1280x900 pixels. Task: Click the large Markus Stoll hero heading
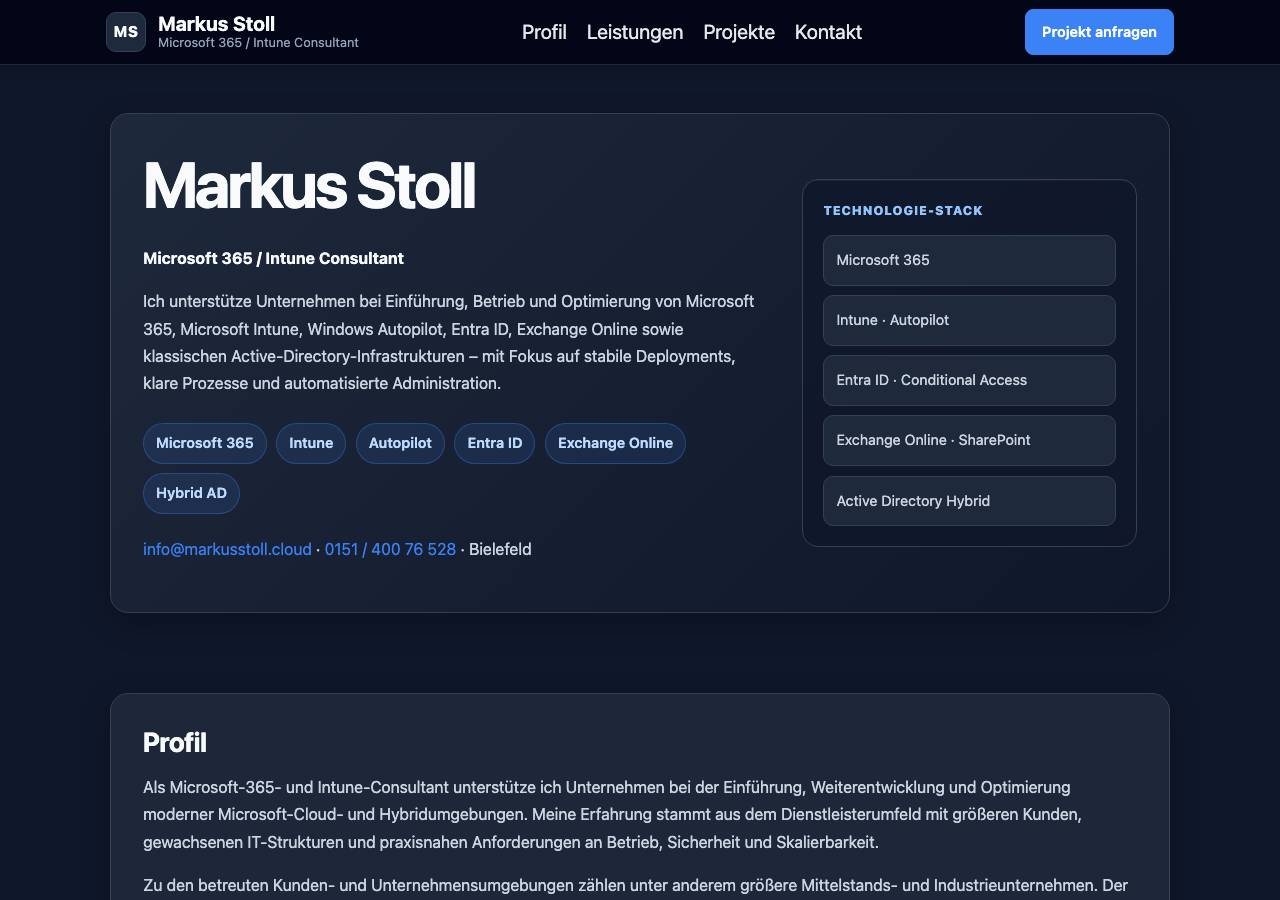309,186
